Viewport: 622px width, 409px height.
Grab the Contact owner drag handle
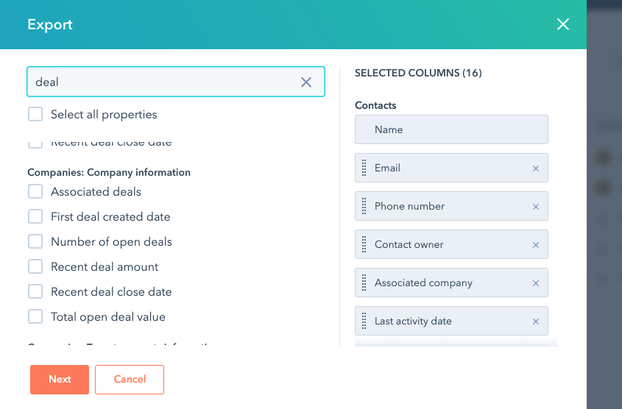click(364, 244)
